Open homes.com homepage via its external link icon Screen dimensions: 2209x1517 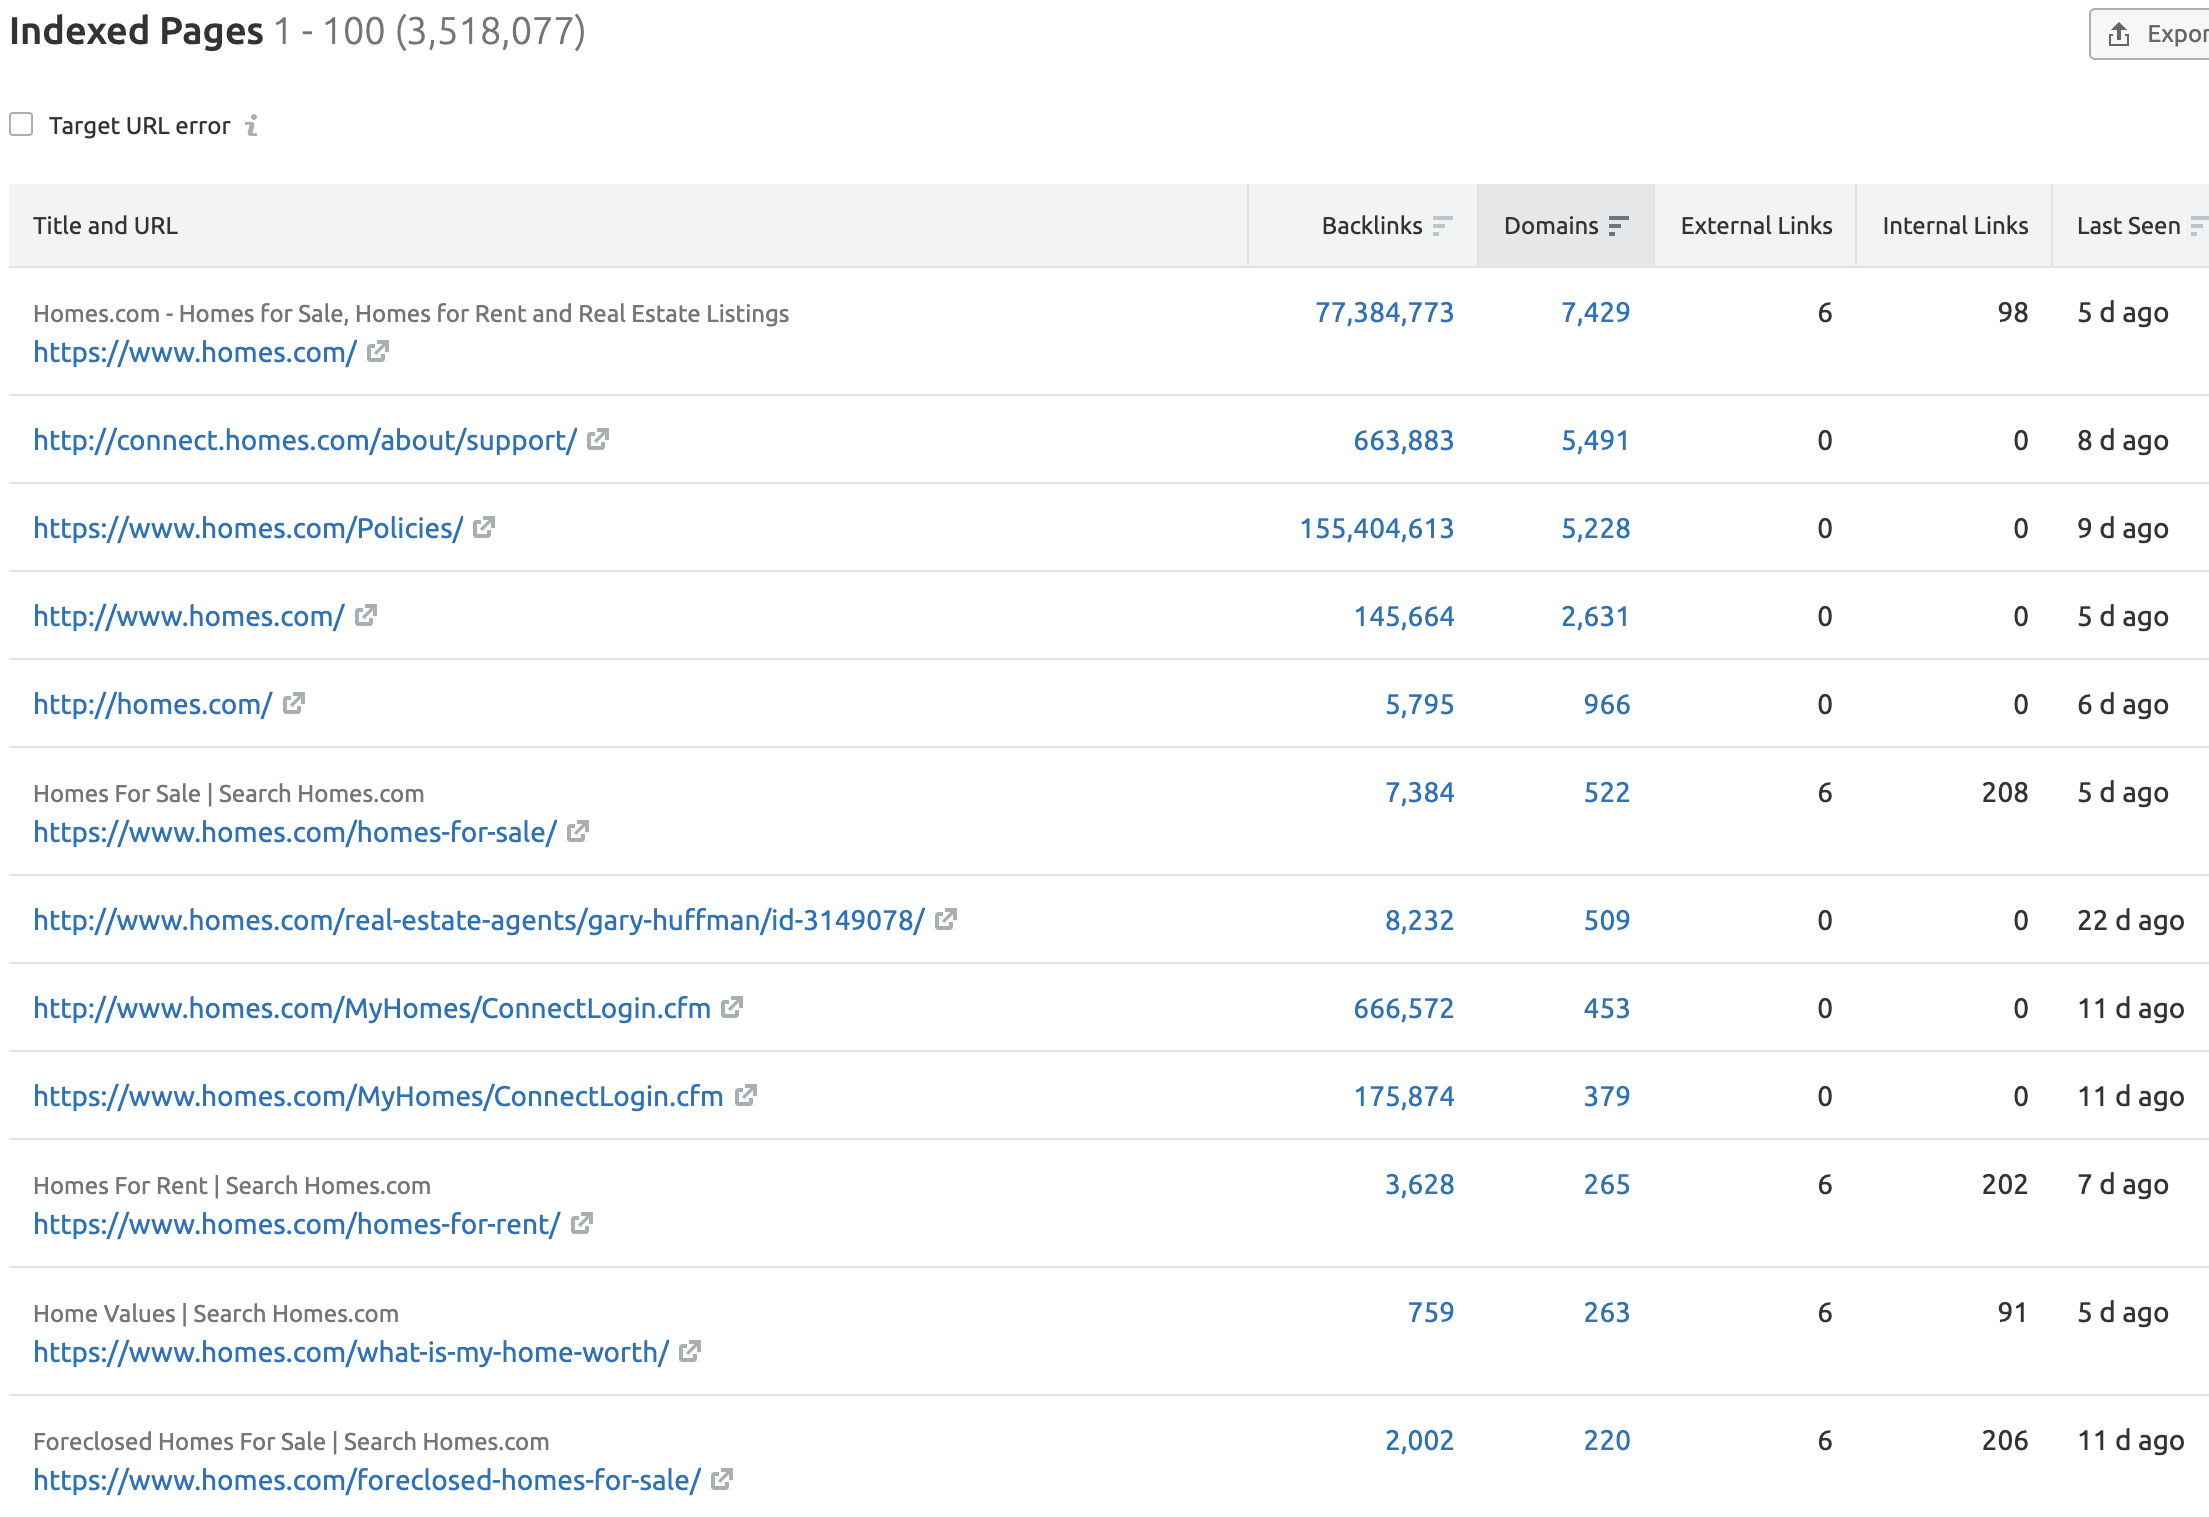377,352
